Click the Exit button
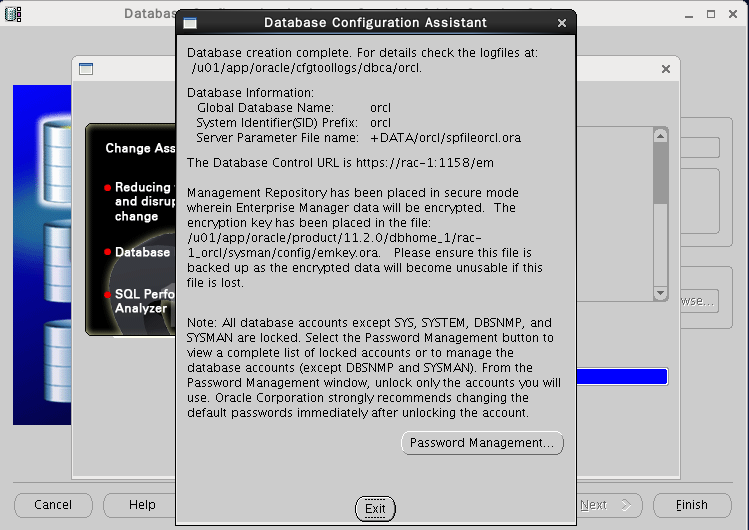The image size is (749, 530). pyautogui.click(x=375, y=508)
